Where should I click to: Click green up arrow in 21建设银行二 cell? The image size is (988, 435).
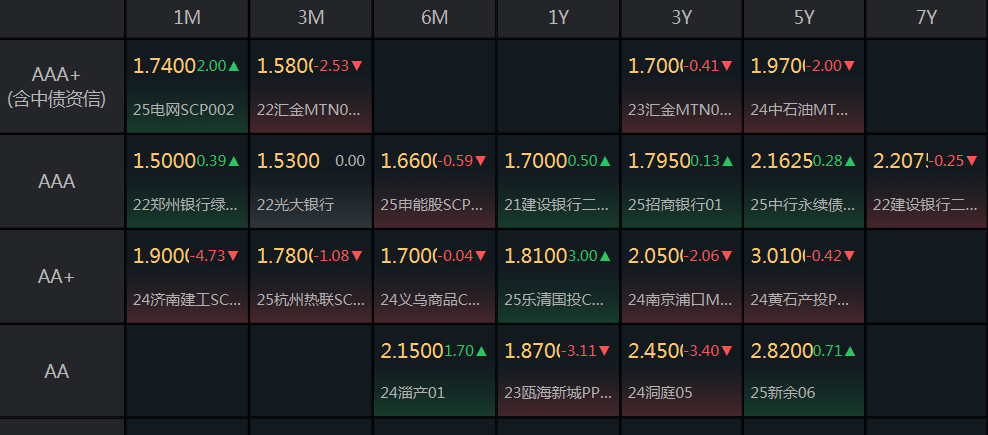[x=604, y=161]
